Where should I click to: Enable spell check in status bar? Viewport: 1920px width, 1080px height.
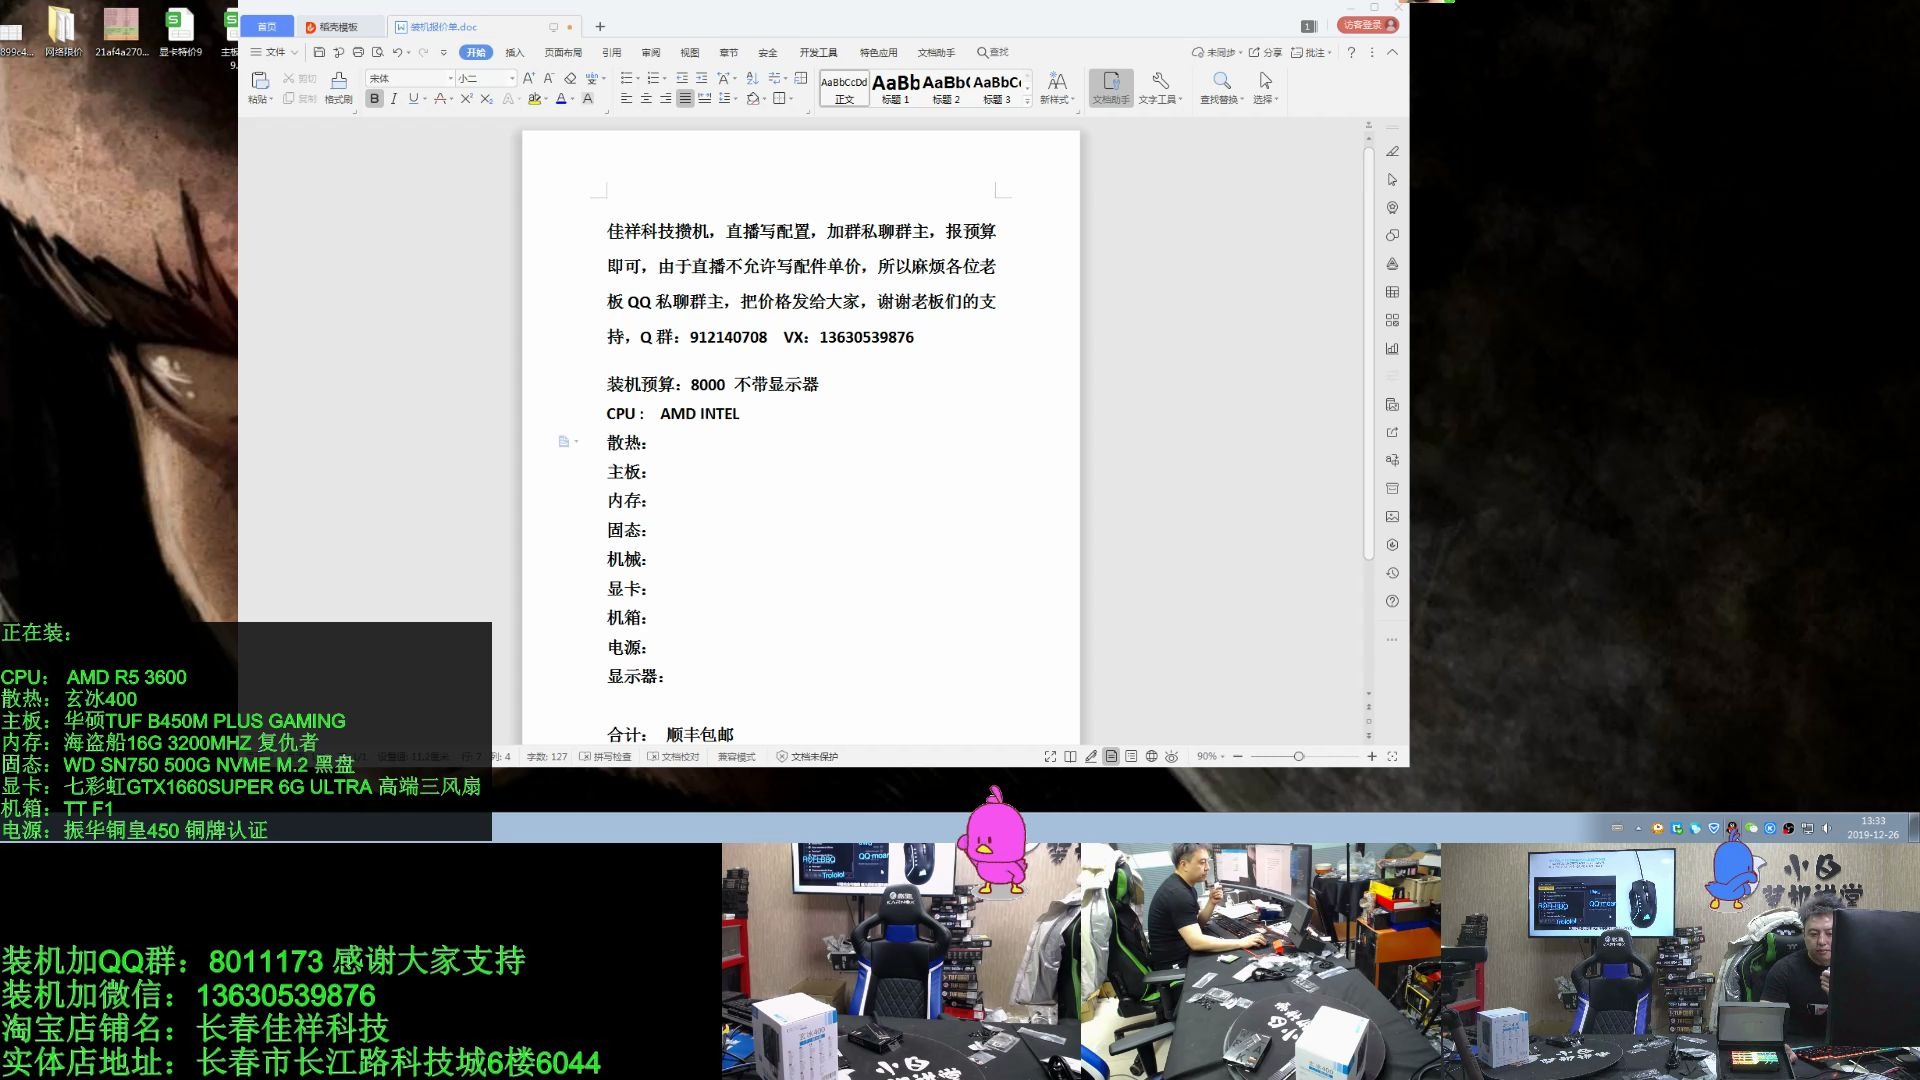coord(606,757)
